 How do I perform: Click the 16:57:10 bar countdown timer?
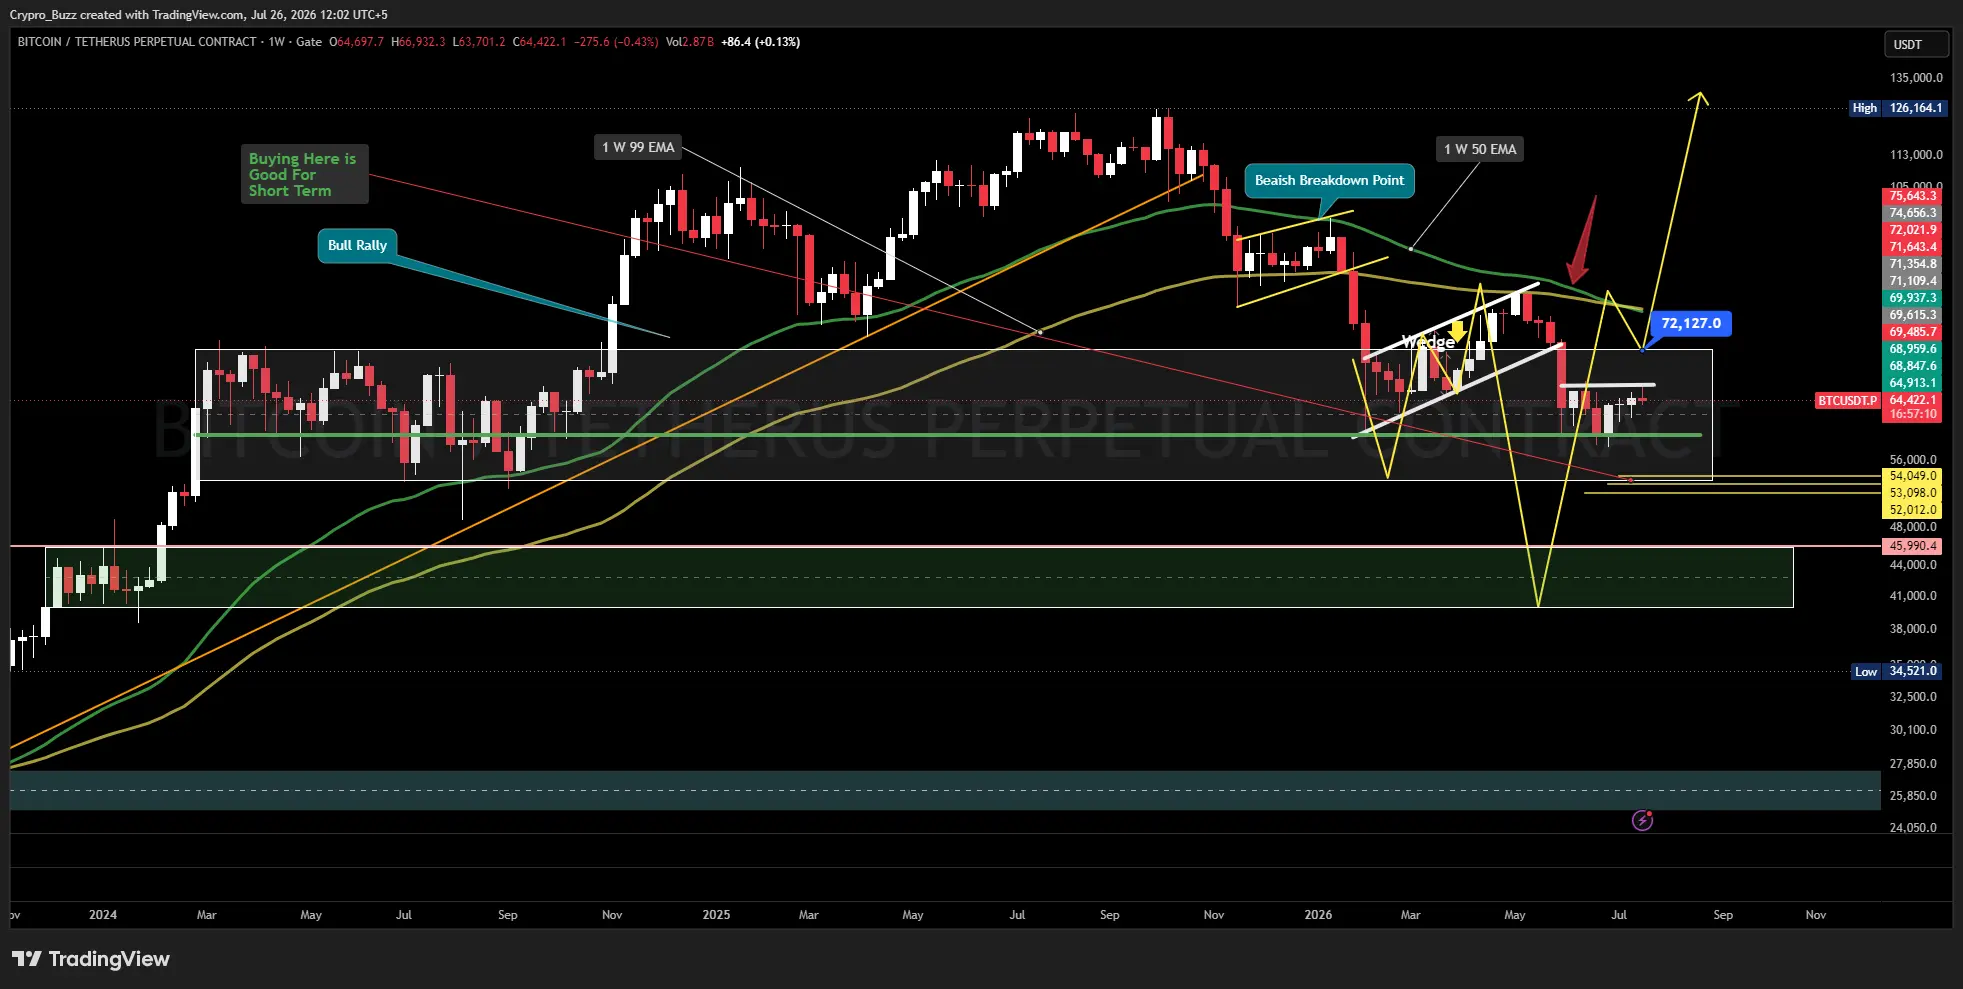[1912, 414]
